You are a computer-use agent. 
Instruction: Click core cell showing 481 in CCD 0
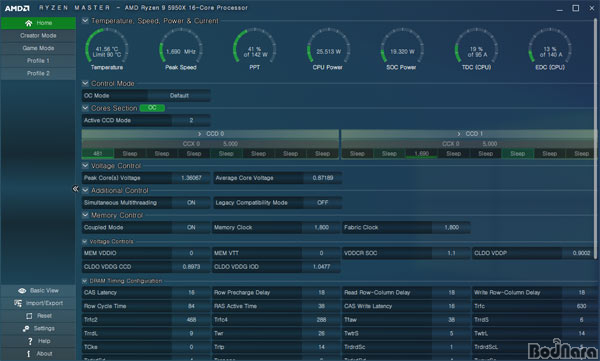(98, 154)
